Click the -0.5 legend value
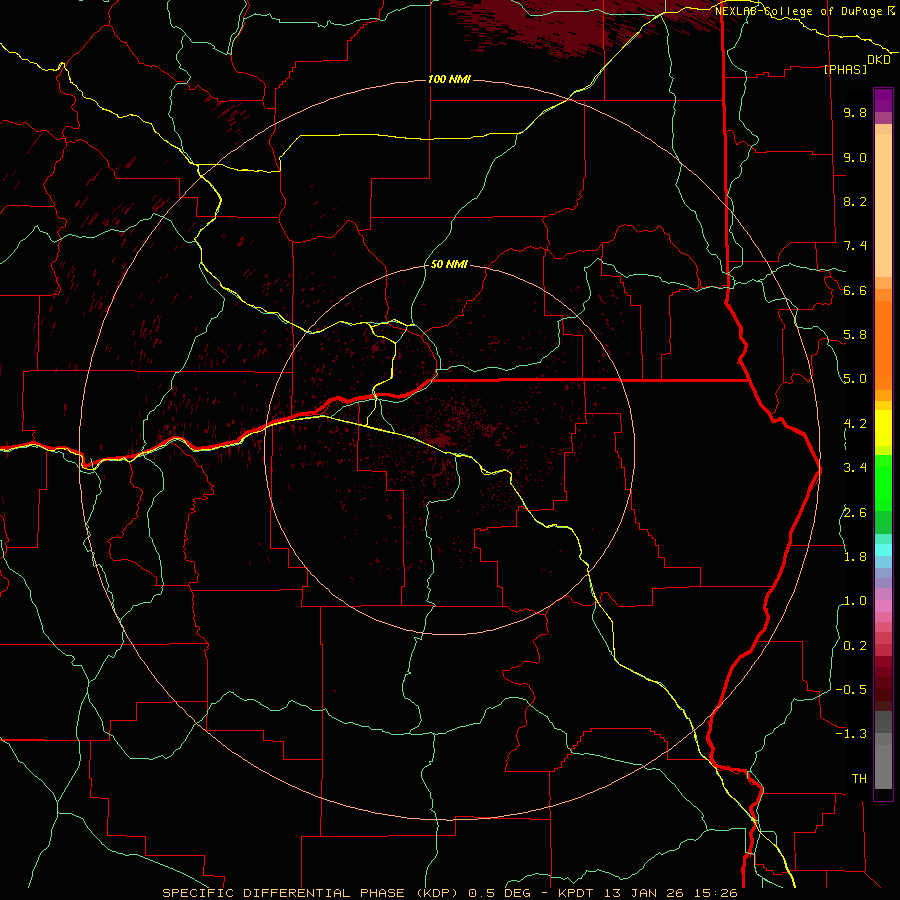900x900 pixels. tap(851, 690)
